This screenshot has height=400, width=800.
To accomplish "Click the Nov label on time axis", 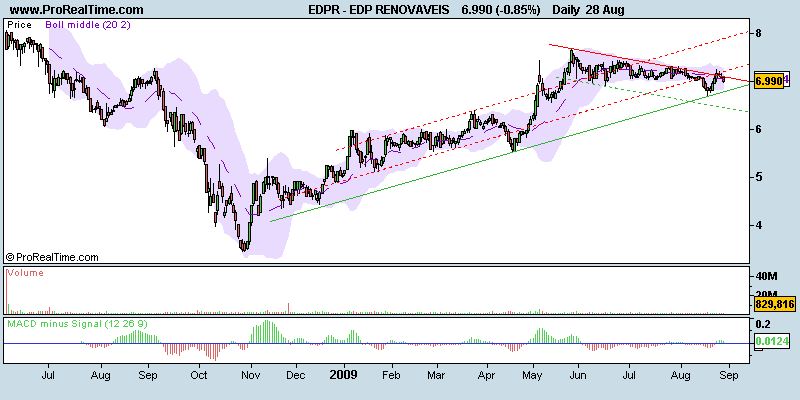I will tap(251, 375).
